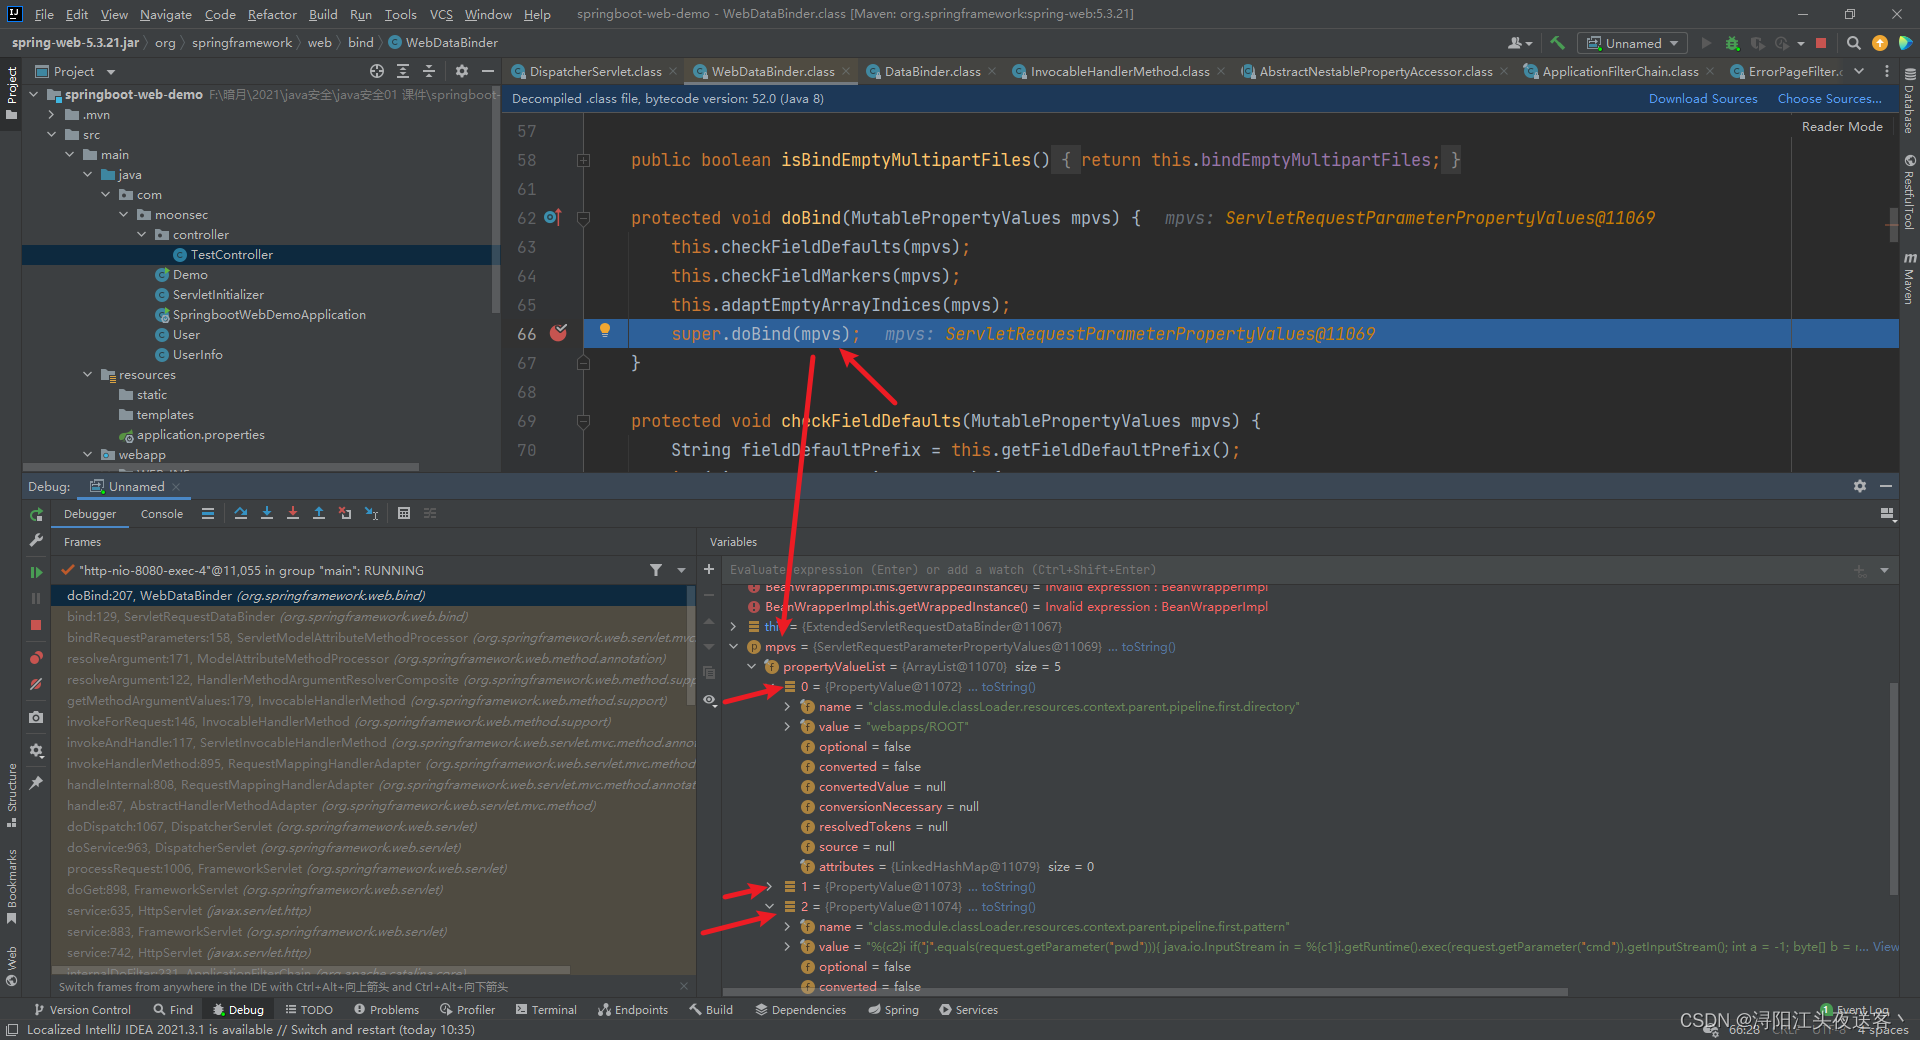Open the Navigate menu
The width and height of the screenshot is (1920, 1040).
click(x=165, y=14)
